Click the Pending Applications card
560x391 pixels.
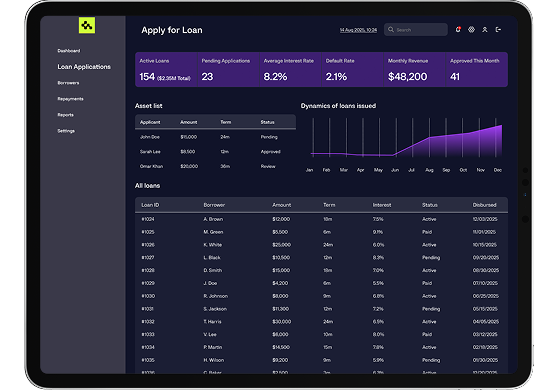coord(228,70)
